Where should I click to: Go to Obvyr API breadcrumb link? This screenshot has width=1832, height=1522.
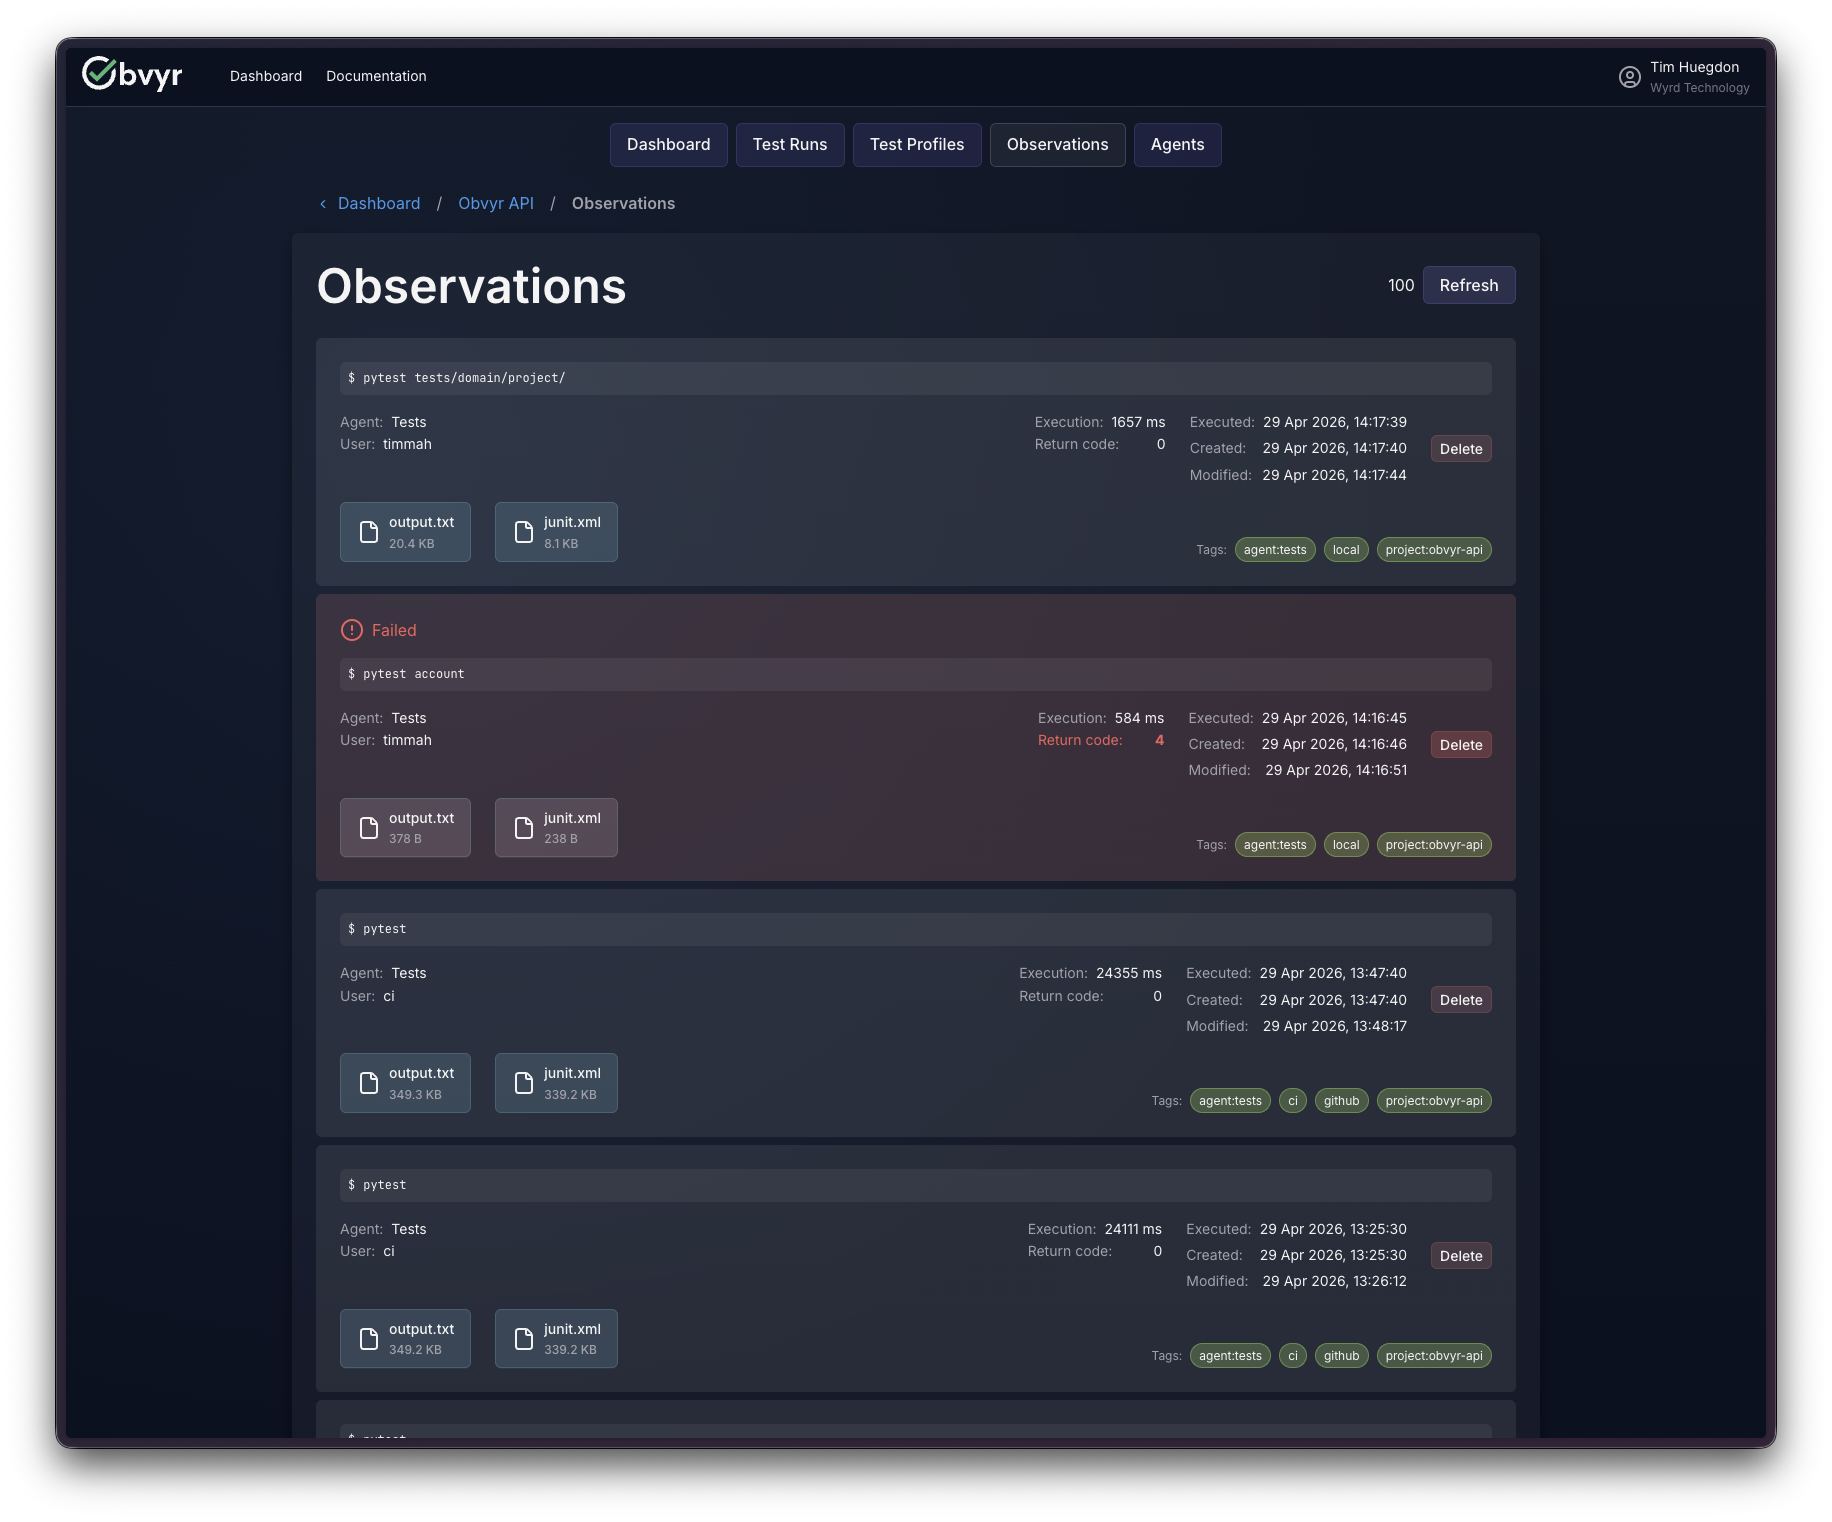pyautogui.click(x=496, y=204)
